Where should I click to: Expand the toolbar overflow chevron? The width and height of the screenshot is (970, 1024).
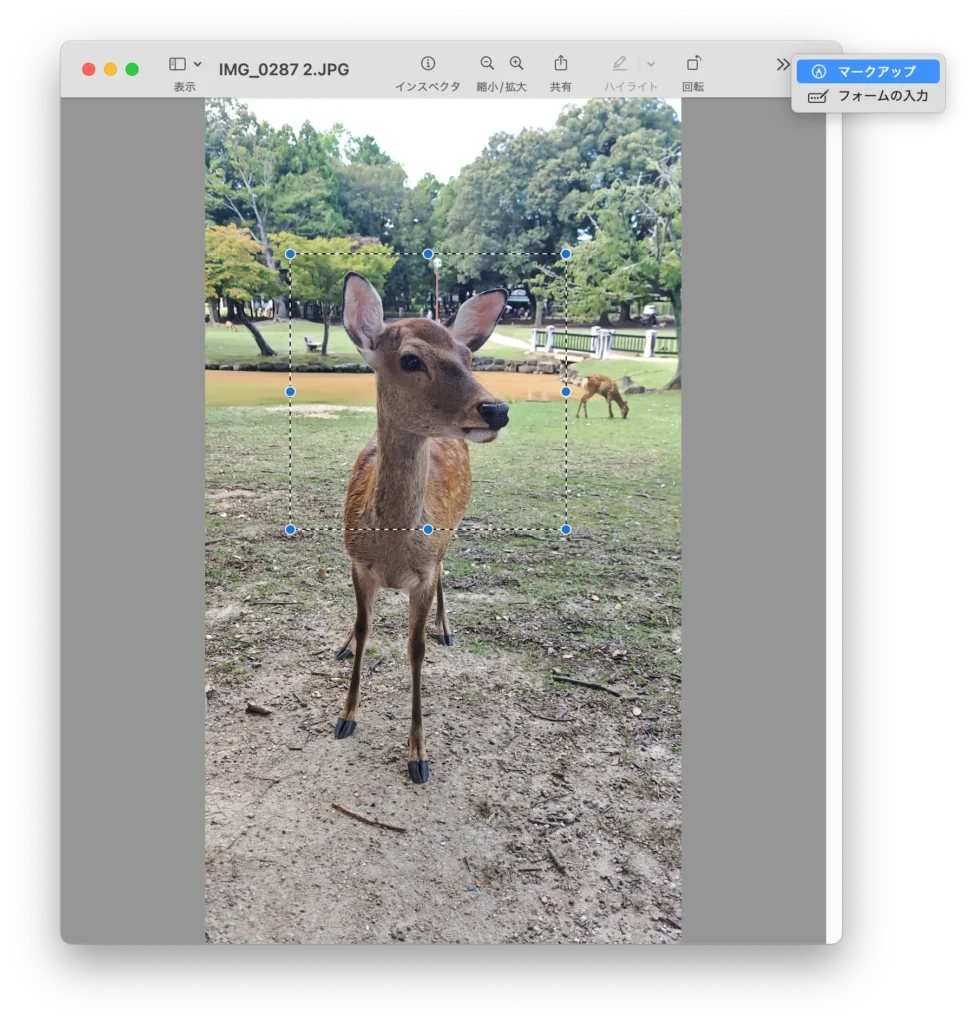coord(782,63)
